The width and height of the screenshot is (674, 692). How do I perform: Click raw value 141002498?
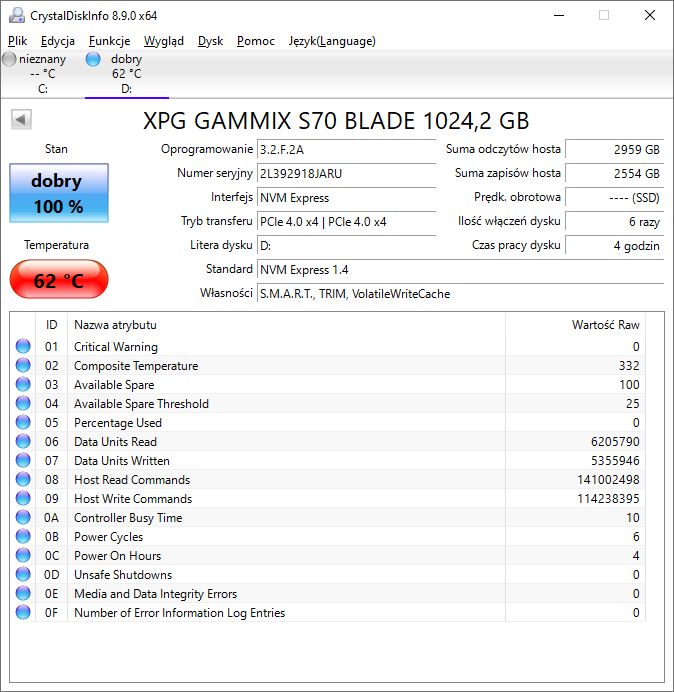point(608,480)
